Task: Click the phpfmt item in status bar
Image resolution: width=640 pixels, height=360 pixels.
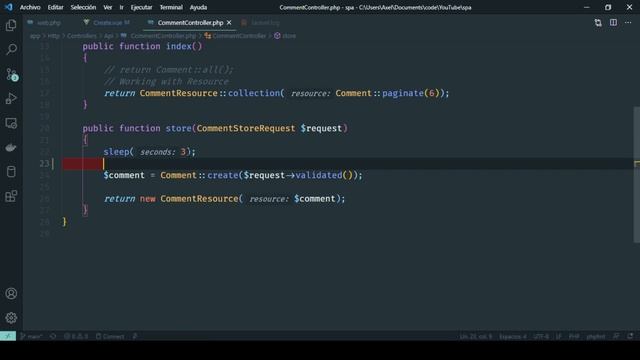Action: (596, 337)
